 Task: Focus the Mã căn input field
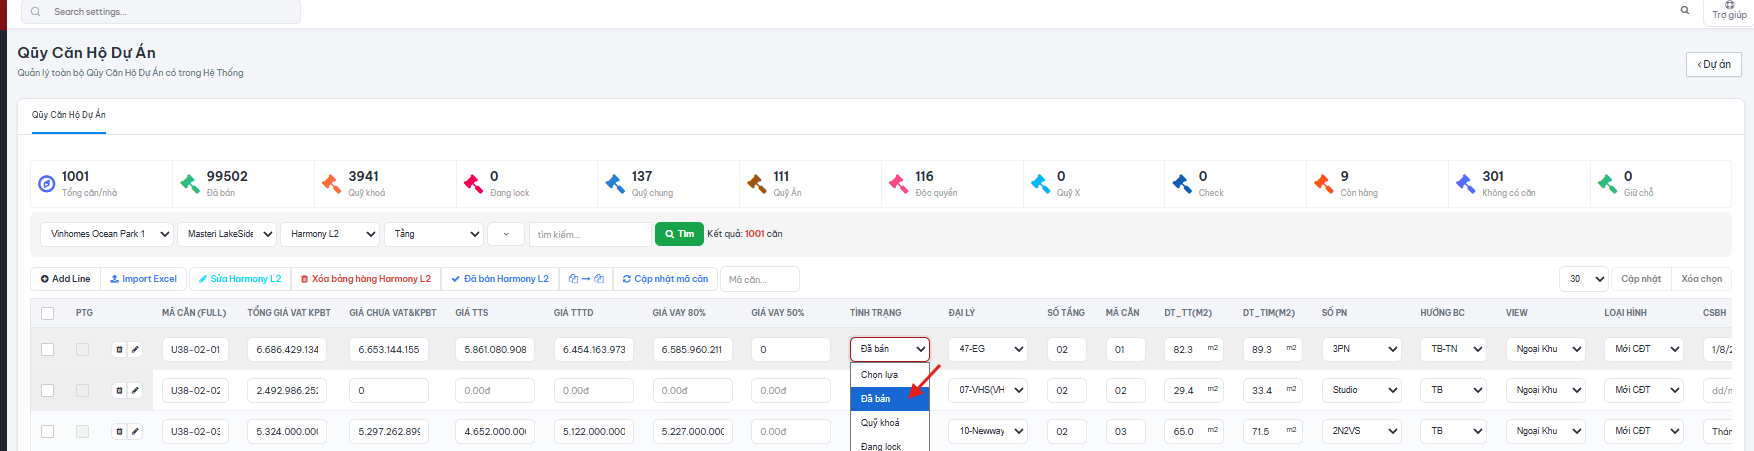pyautogui.click(x=759, y=279)
